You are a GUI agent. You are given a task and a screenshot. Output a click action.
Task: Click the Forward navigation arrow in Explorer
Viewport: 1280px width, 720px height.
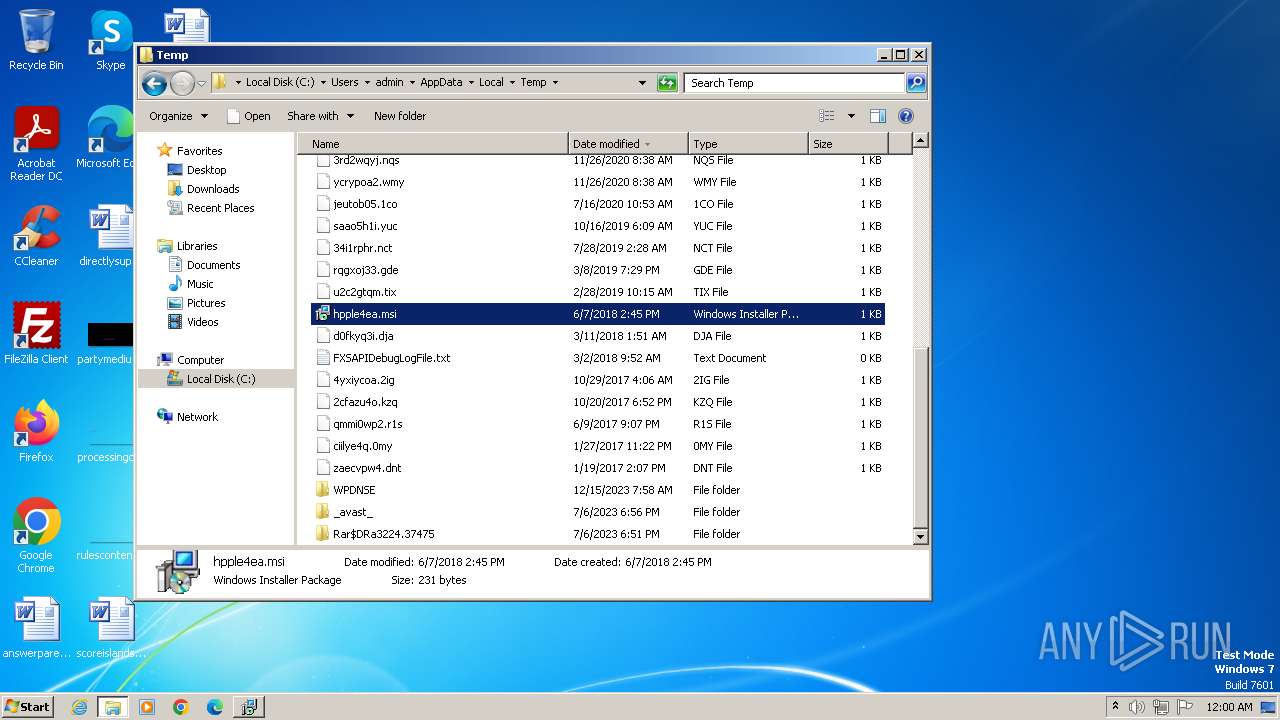(182, 83)
